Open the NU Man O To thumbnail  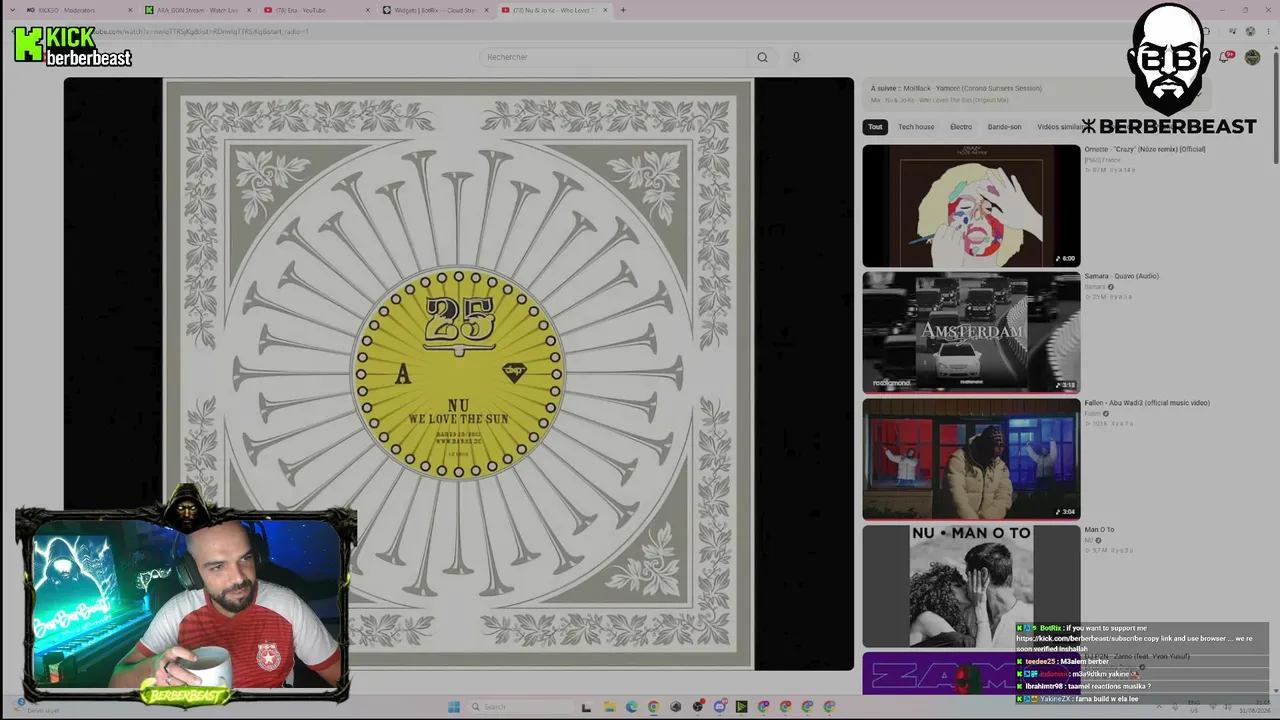coord(971,586)
